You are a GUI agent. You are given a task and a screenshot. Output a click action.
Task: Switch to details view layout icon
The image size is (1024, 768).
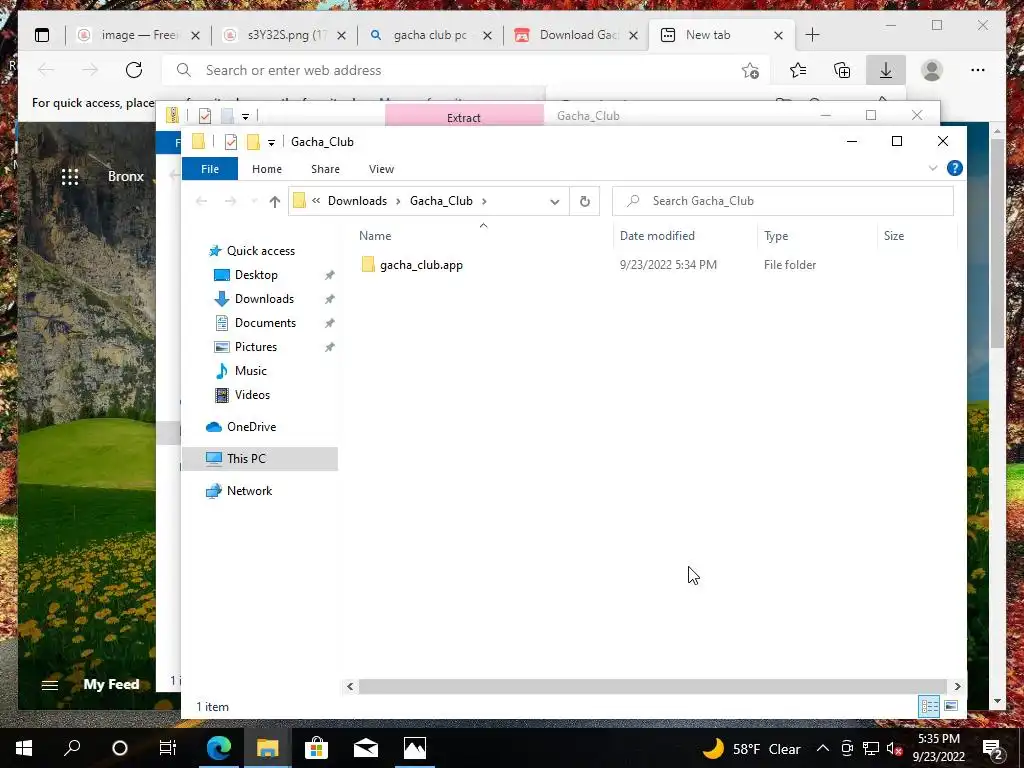click(x=929, y=706)
